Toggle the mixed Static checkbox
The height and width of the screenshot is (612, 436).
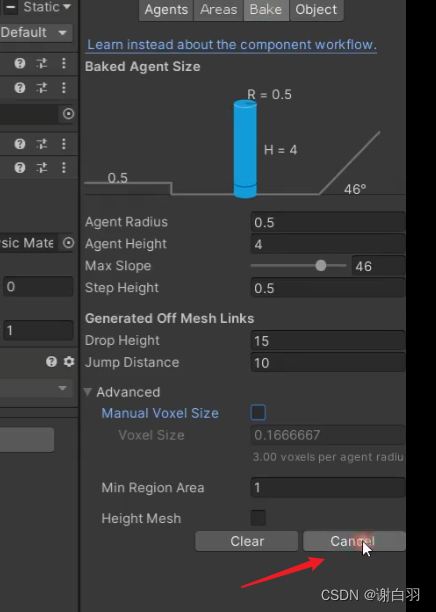(11, 7)
